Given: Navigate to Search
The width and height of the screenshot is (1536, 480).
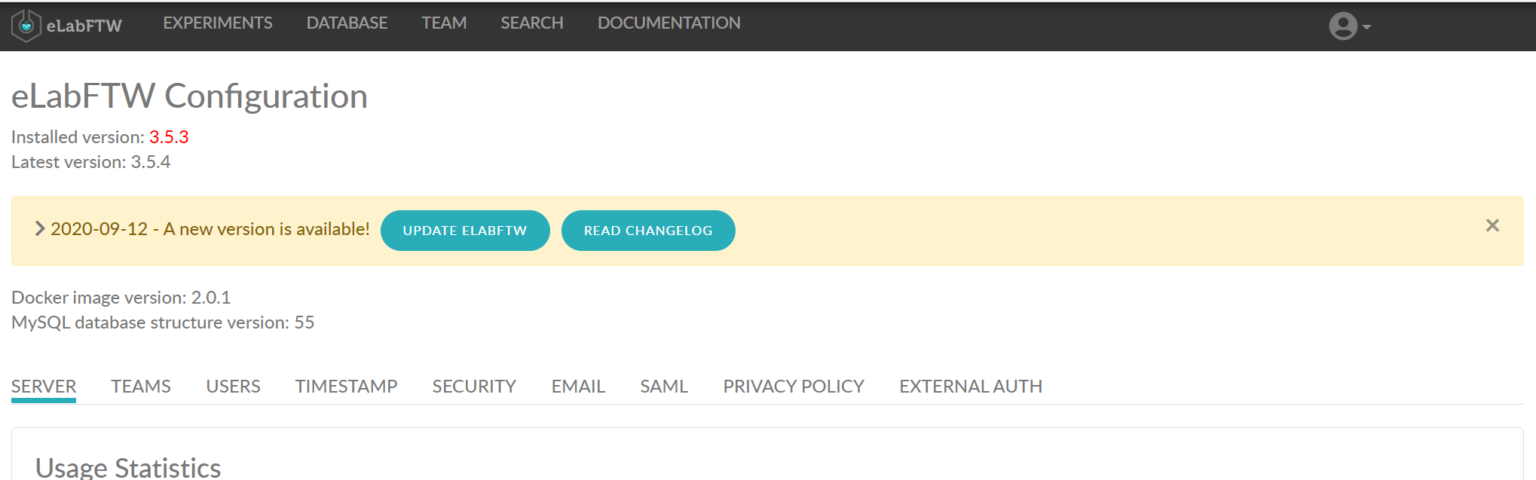Looking at the screenshot, I should click(x=532, y=23).
